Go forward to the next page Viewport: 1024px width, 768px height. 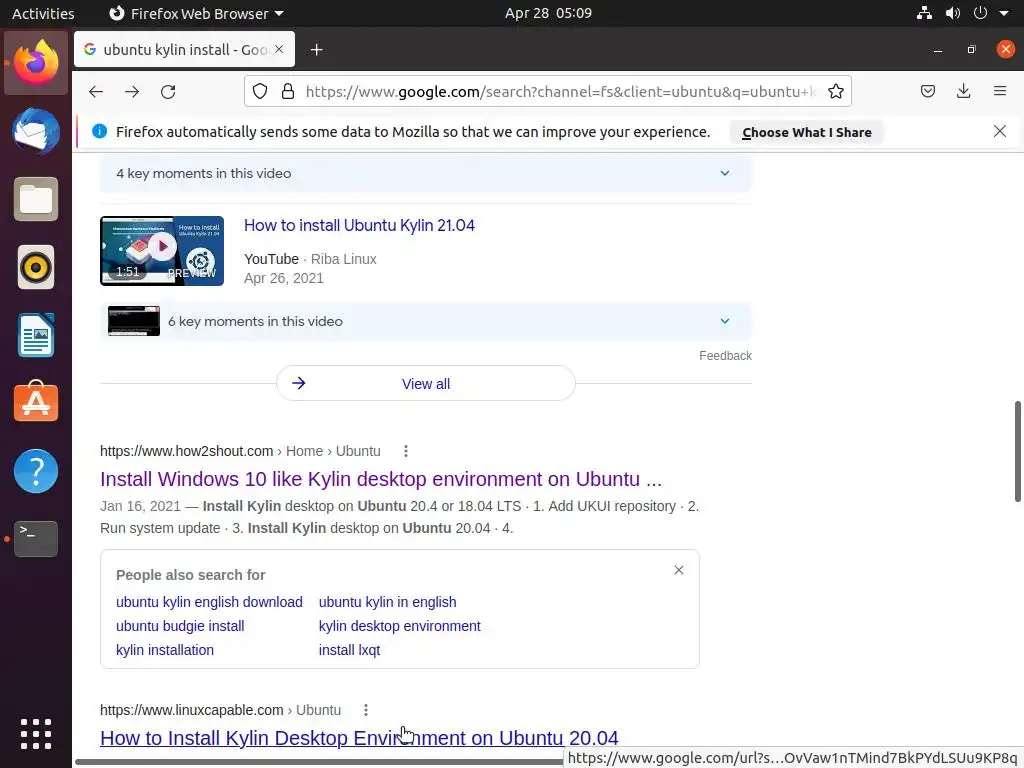click(x=132, y=91)
